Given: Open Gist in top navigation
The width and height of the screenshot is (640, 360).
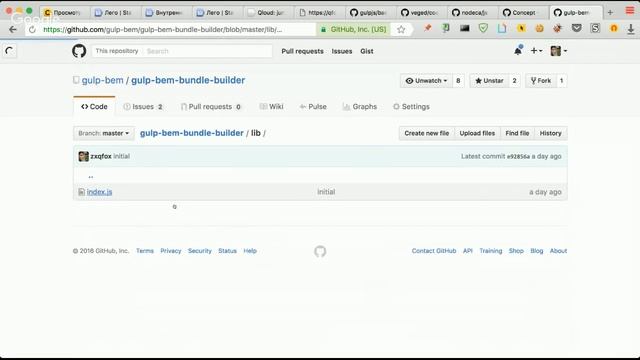Looking at the screenshot, I should tap(367, 51).
